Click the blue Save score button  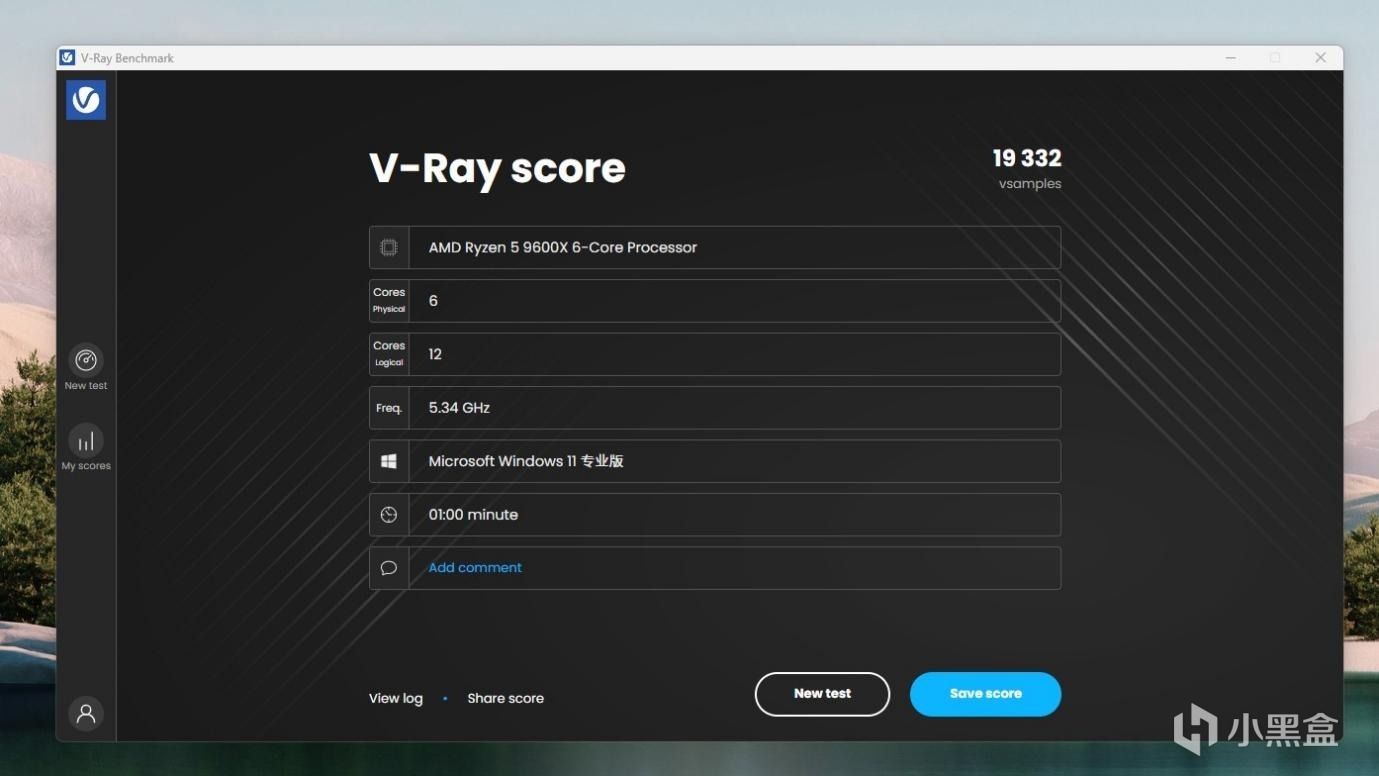pyautogui.click(x=985, y=694)
